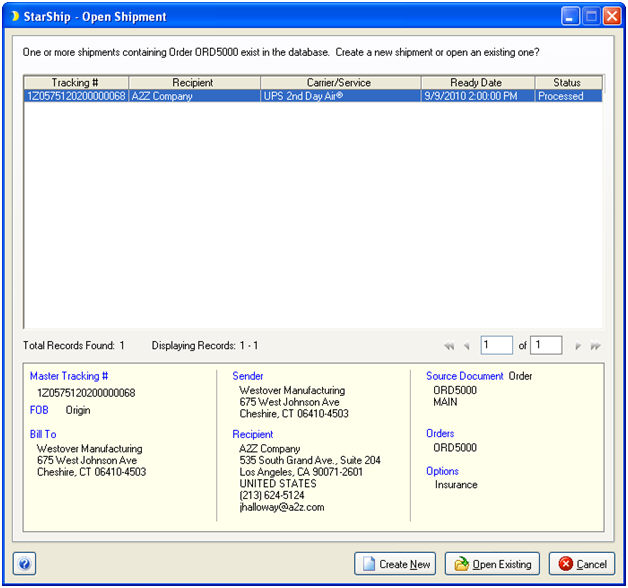Click the Insurance option text
This screenshot has width=628, height=588.
[x=456, y=485]
